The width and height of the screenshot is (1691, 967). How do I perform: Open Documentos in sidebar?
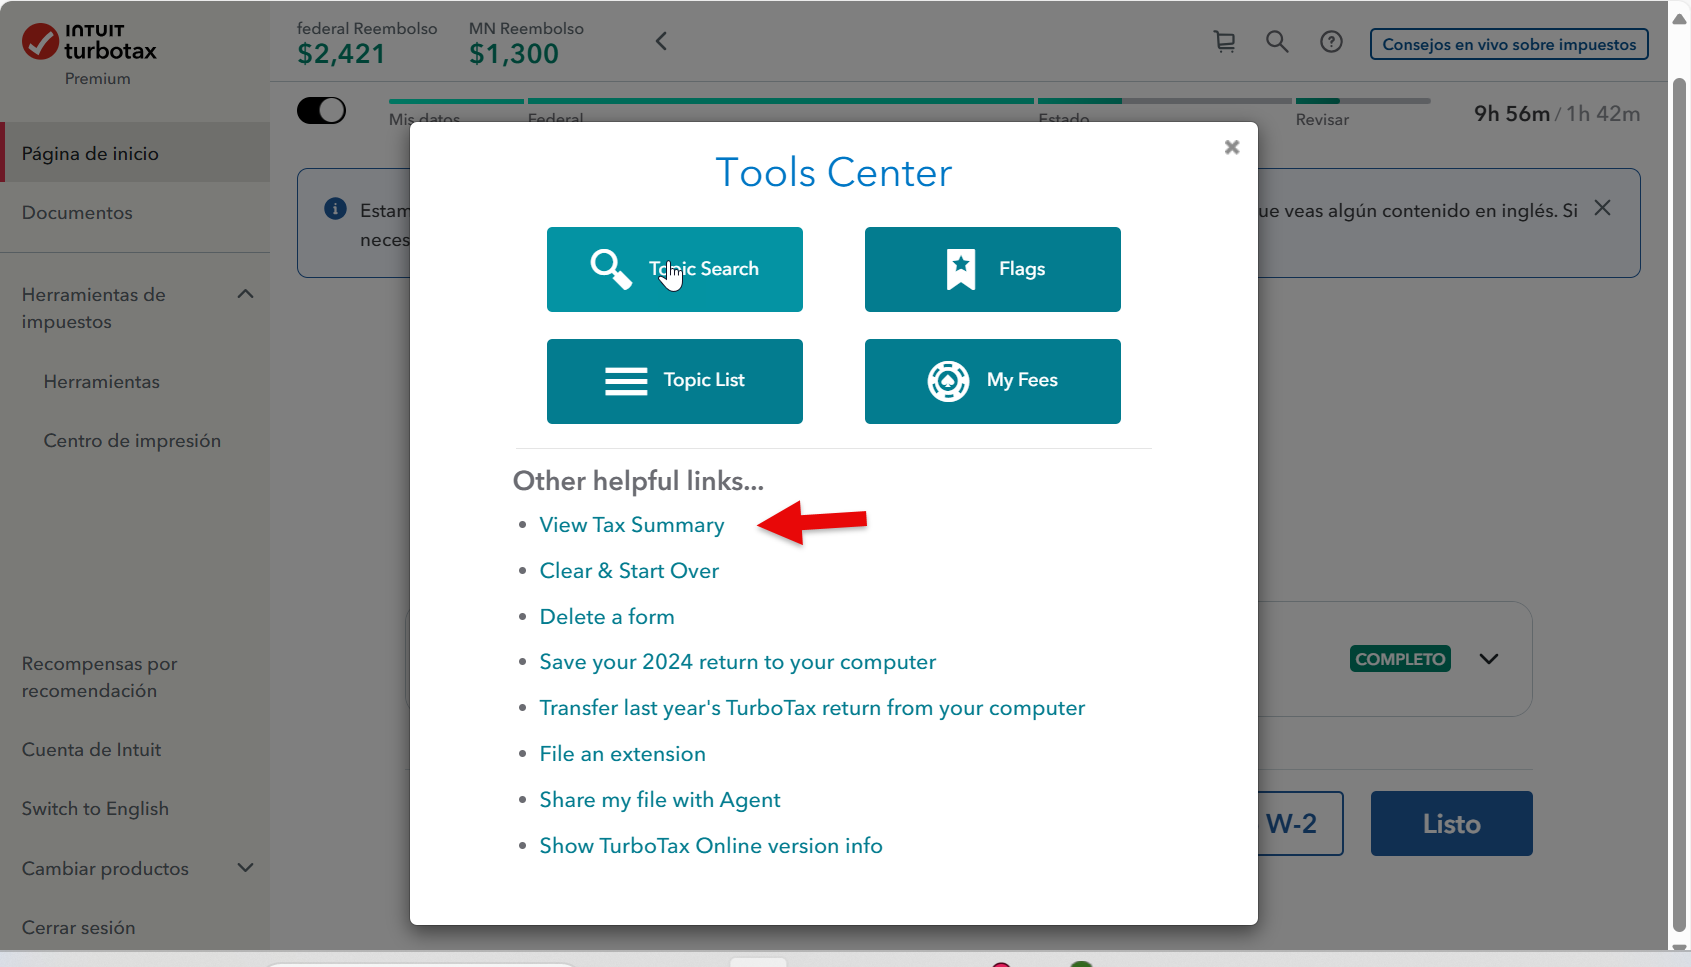tap(77, 213)
